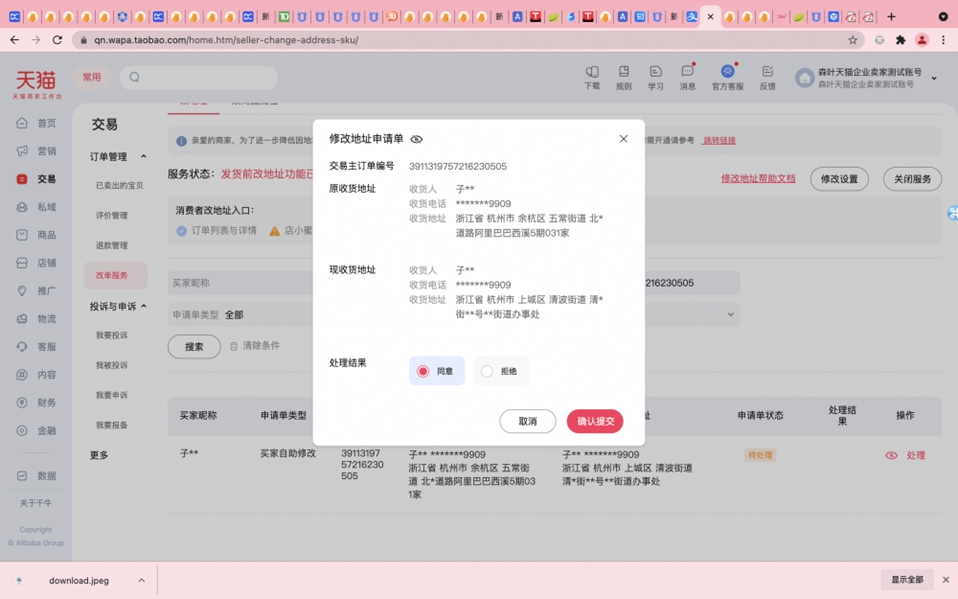Screen dimensions: 958x599
Task: Click the 天猫 Tmall logo
Action: click(x=37, y=84)
